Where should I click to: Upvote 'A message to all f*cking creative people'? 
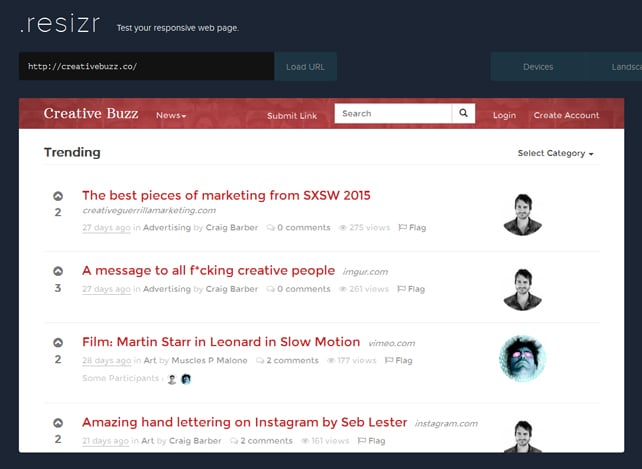click(x=58, y=271)
